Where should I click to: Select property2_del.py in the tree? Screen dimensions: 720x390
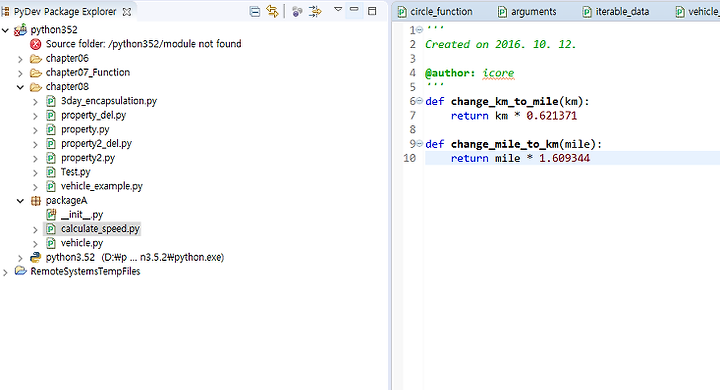pos(96,144)
